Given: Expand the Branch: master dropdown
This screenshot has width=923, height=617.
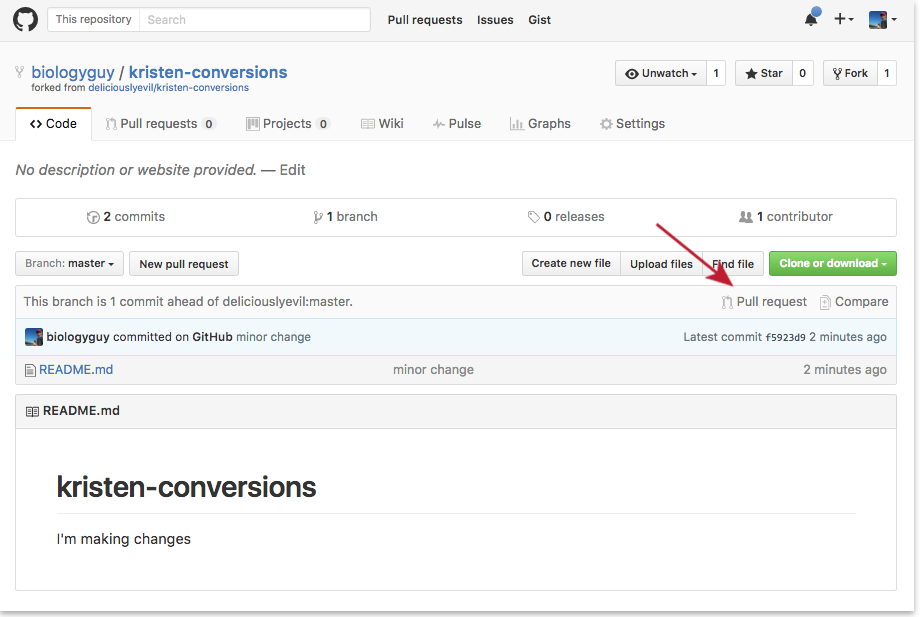Looking at the screenshot, I should pos(69,263).
